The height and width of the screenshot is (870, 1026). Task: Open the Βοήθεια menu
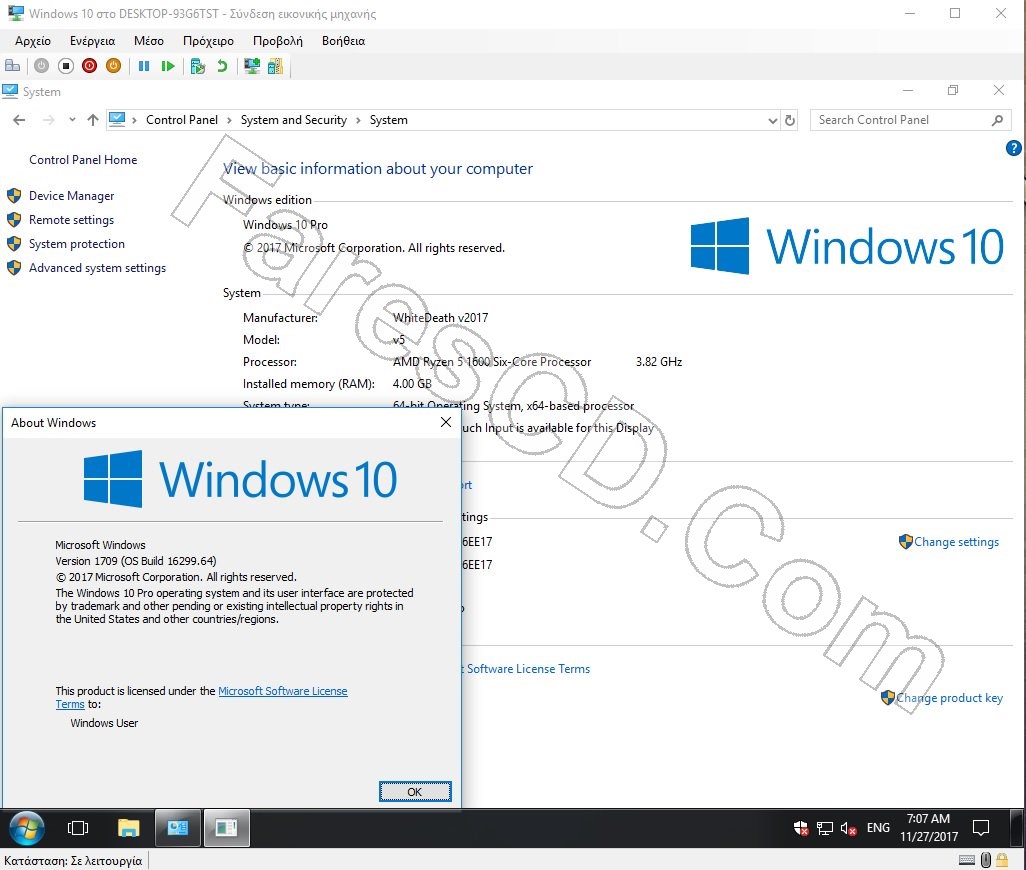coord(343,41)
